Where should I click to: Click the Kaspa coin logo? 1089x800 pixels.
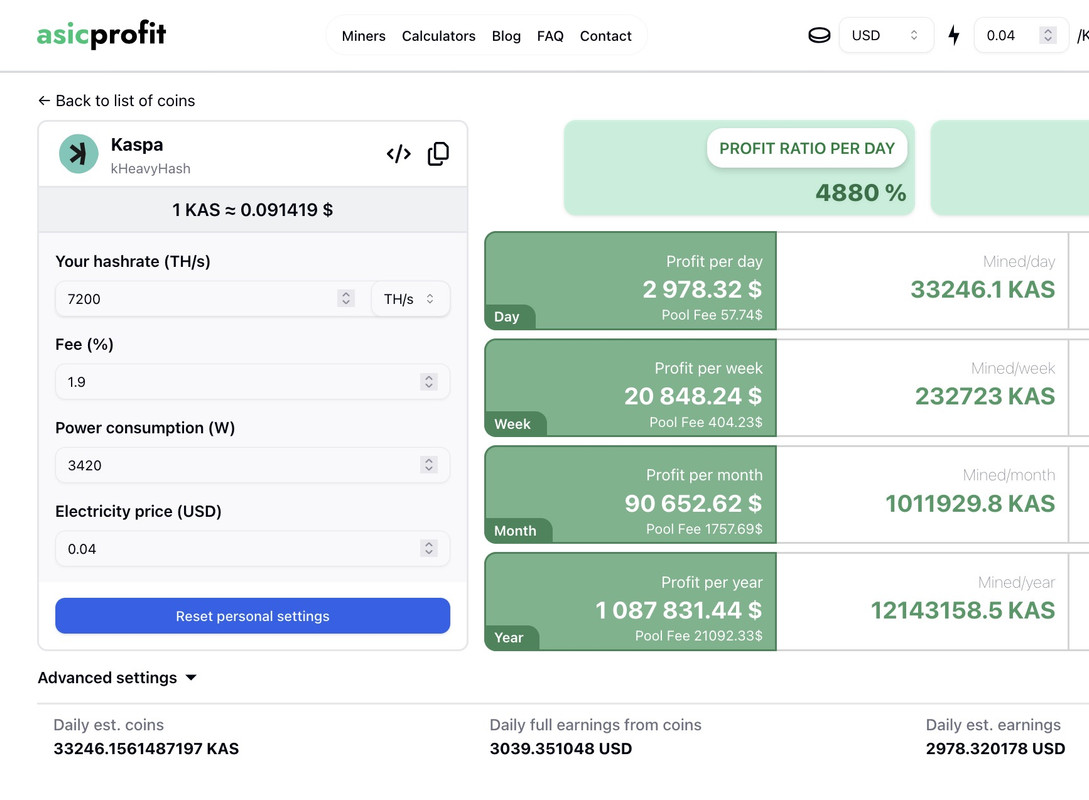[78, 153]
